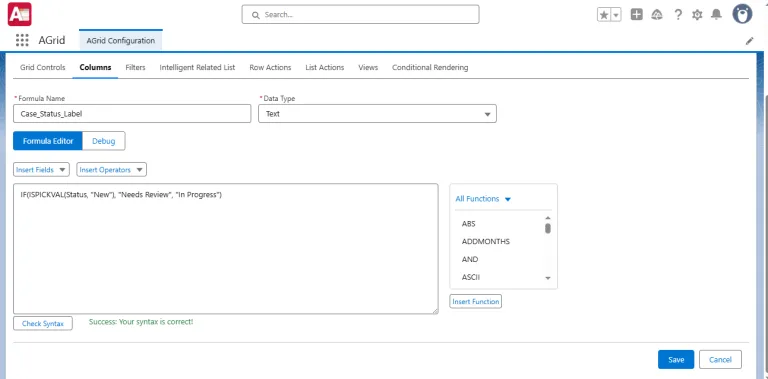Open the Favorites star icon
The image size is (768, 379).
pos(604,15)
